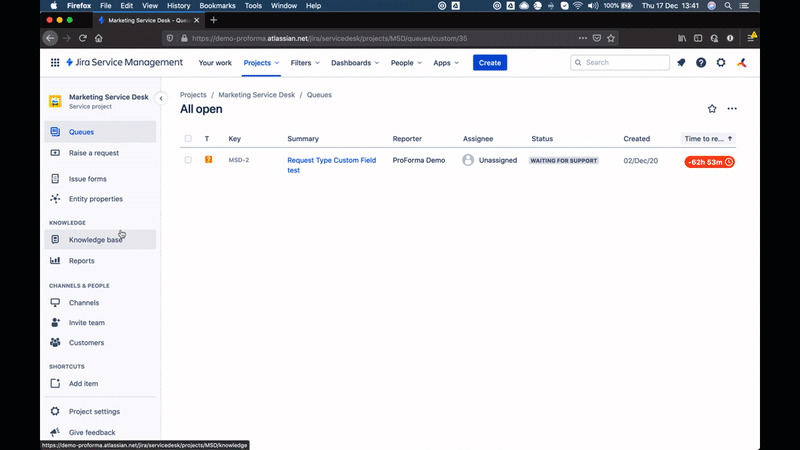Screen dimensions: 800x450
Task: Click the Create button
Action: [490, 63]
